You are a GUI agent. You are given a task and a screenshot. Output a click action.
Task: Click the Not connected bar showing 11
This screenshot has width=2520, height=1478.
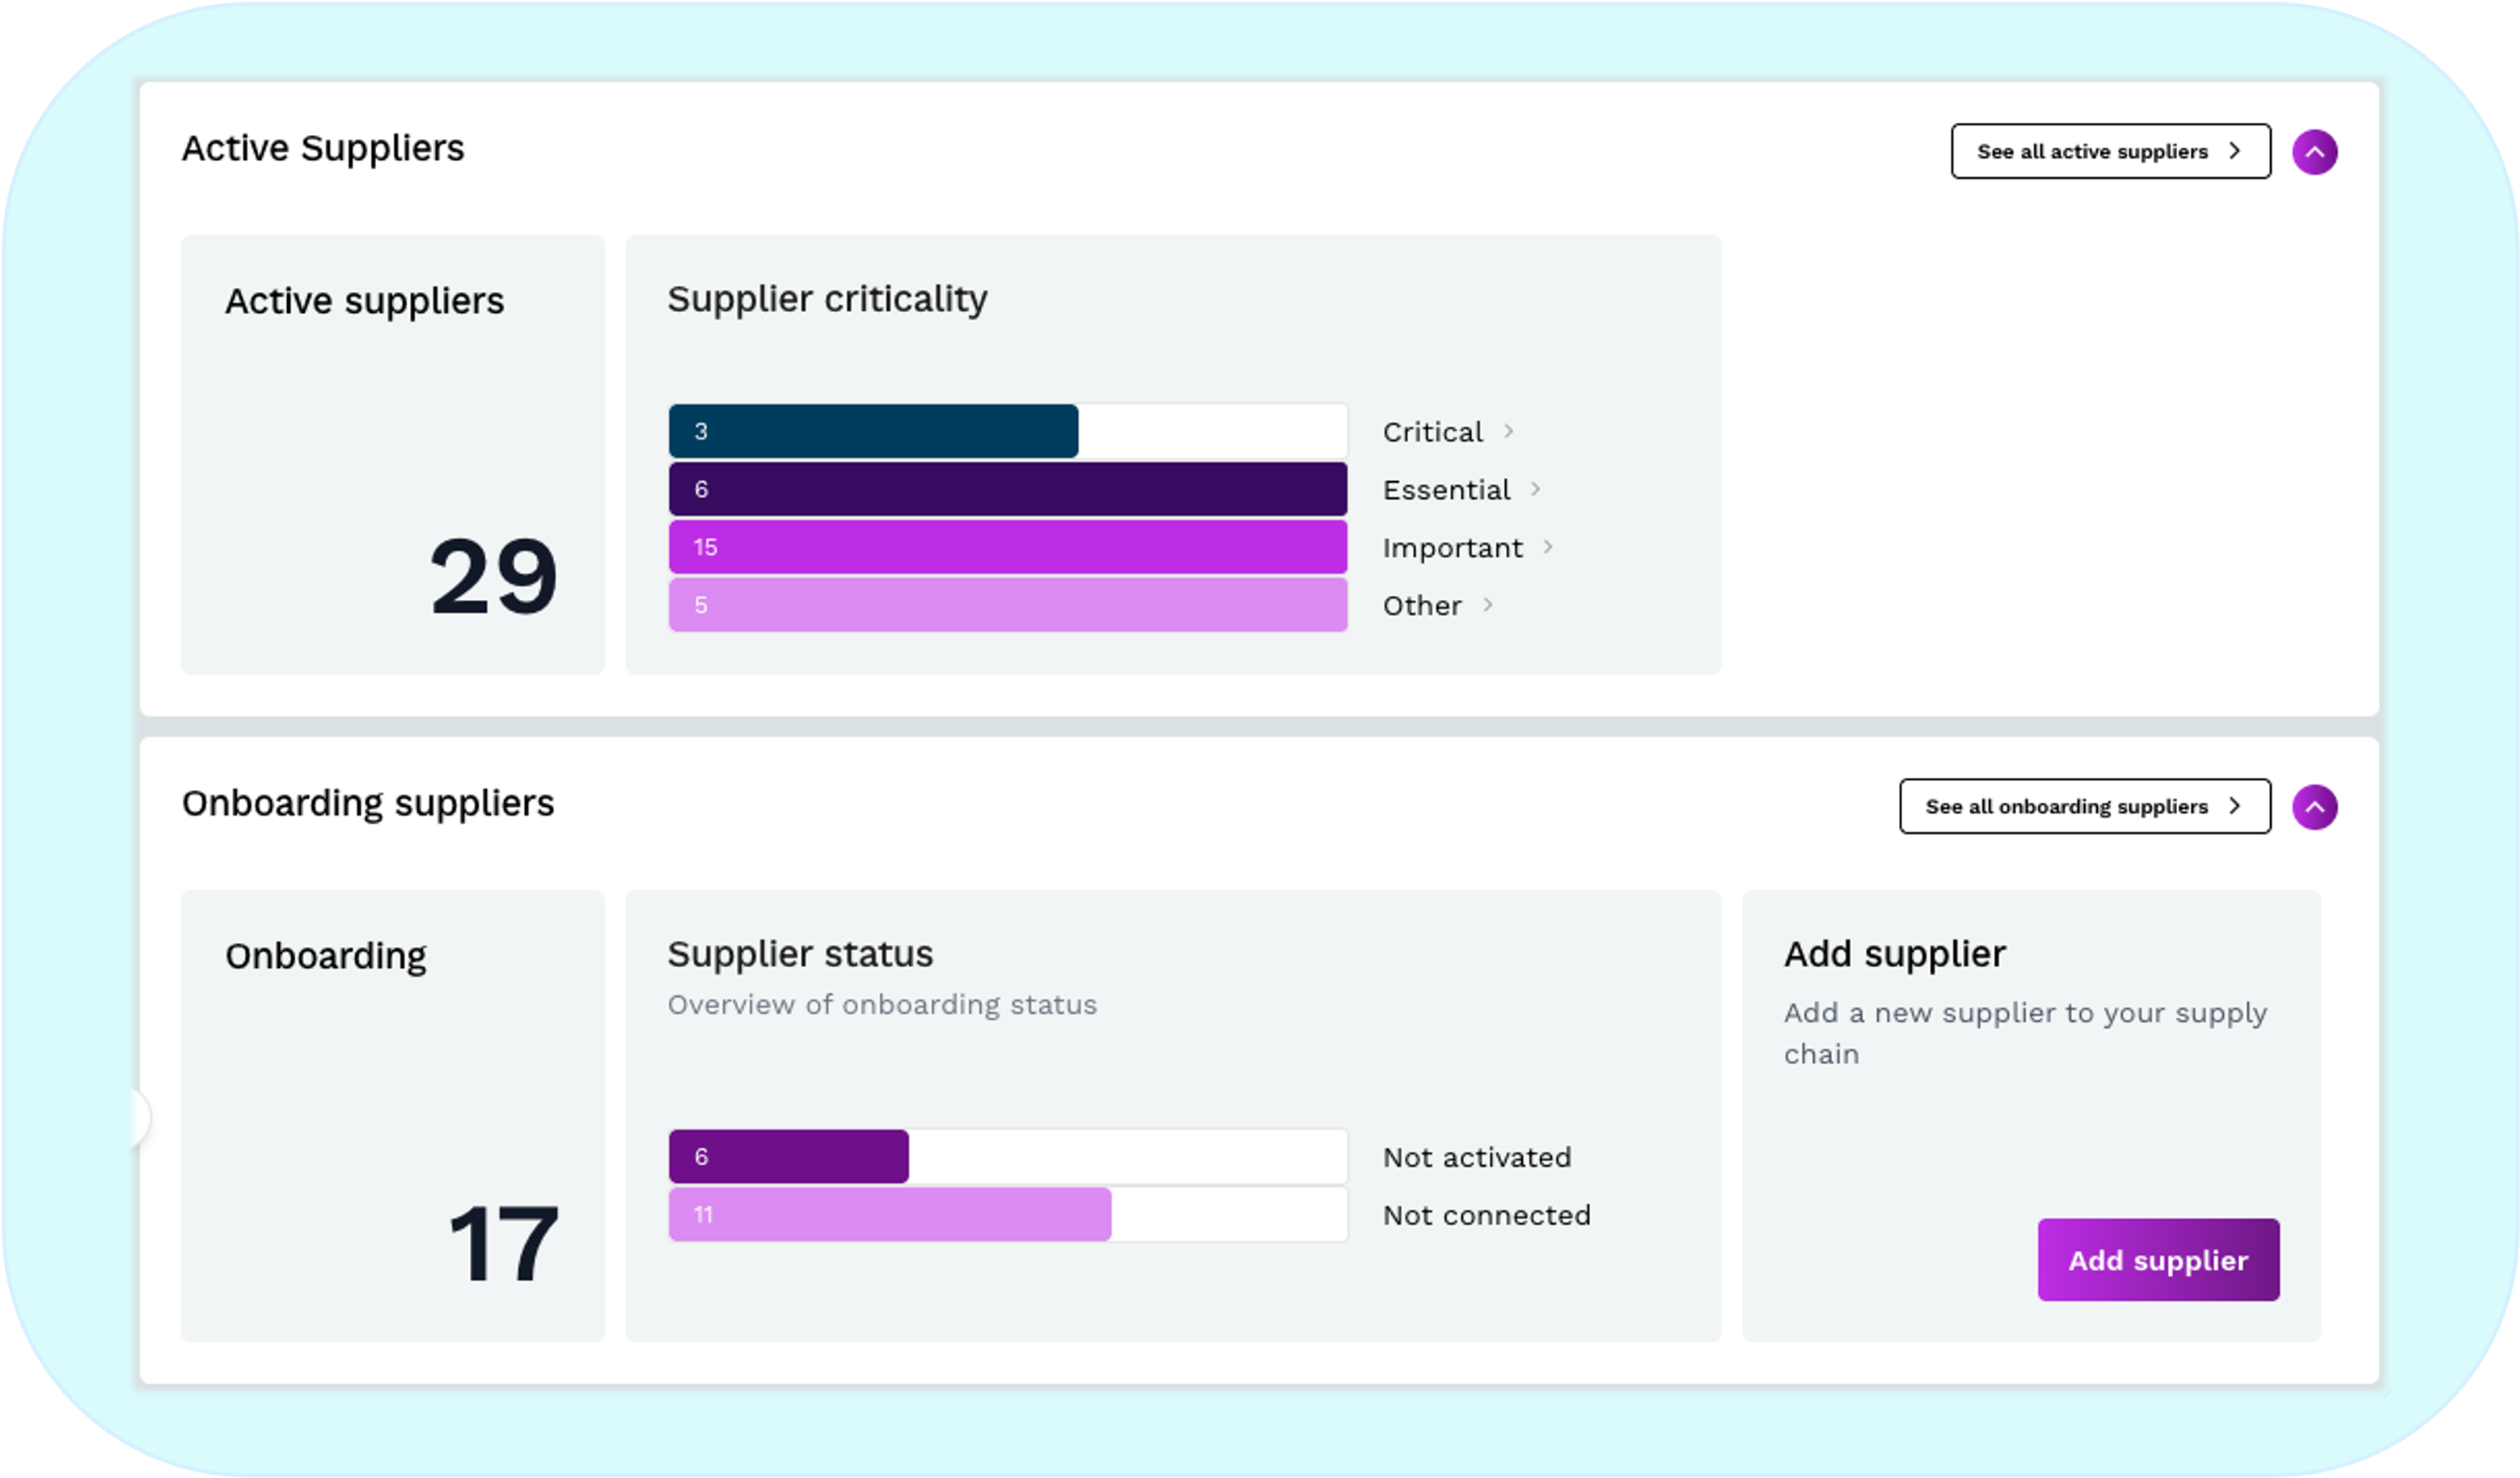[x=889, y=1215]
